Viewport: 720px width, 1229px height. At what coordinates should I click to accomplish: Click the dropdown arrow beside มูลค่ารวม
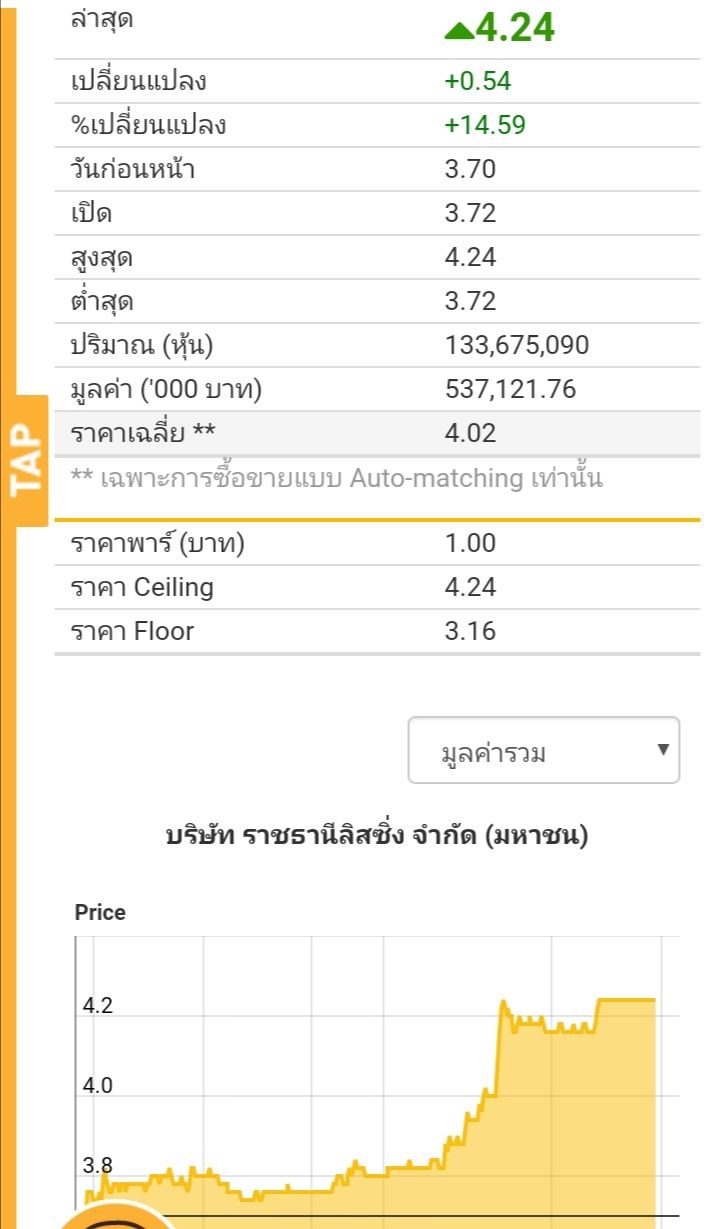(x=662, y=749)
